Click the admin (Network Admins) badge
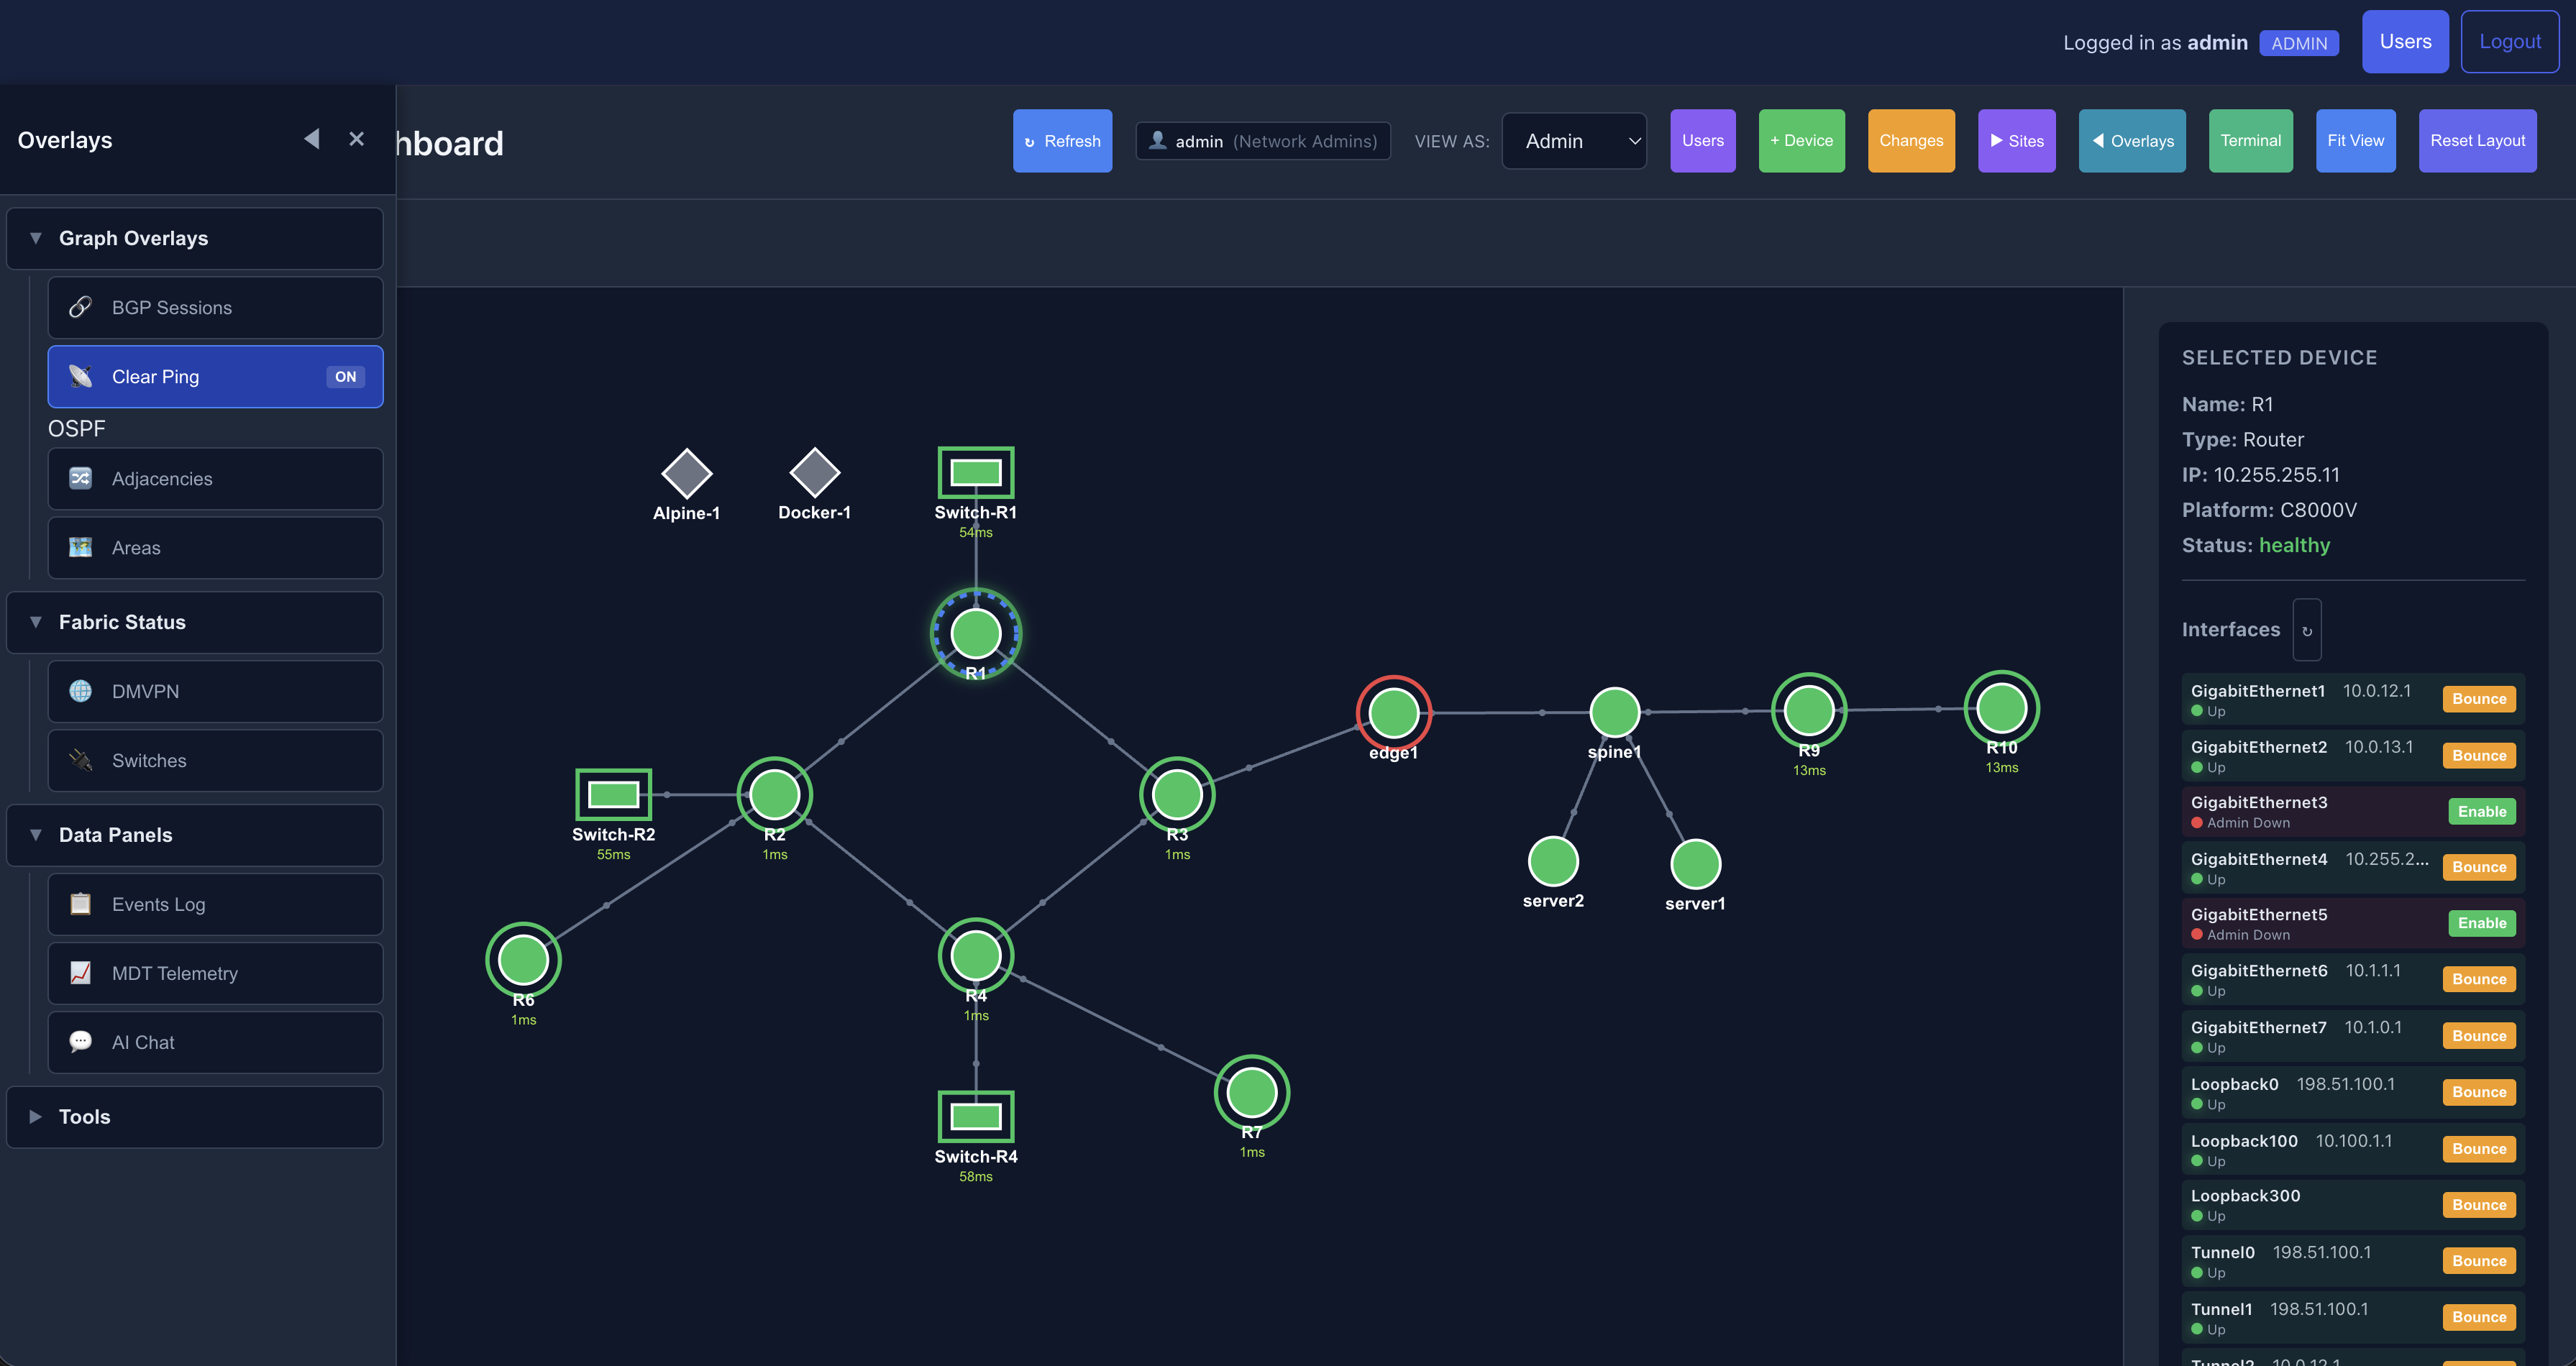 click(1263, 141)
